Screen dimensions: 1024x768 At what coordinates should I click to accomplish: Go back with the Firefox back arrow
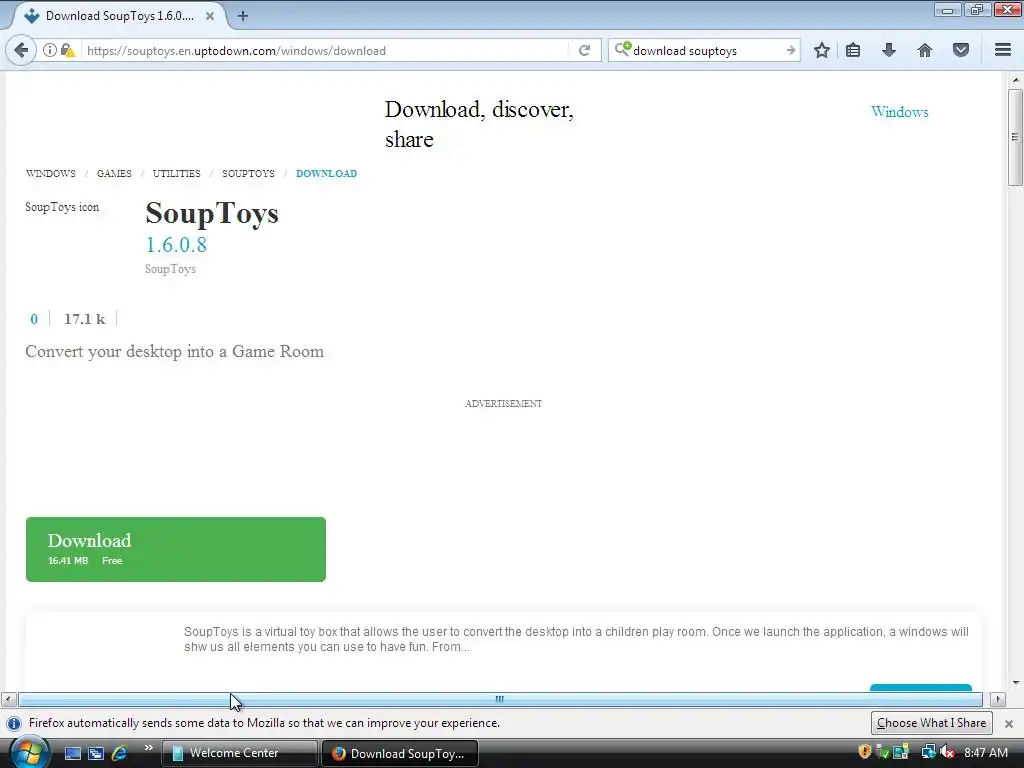tap(21, 50)
